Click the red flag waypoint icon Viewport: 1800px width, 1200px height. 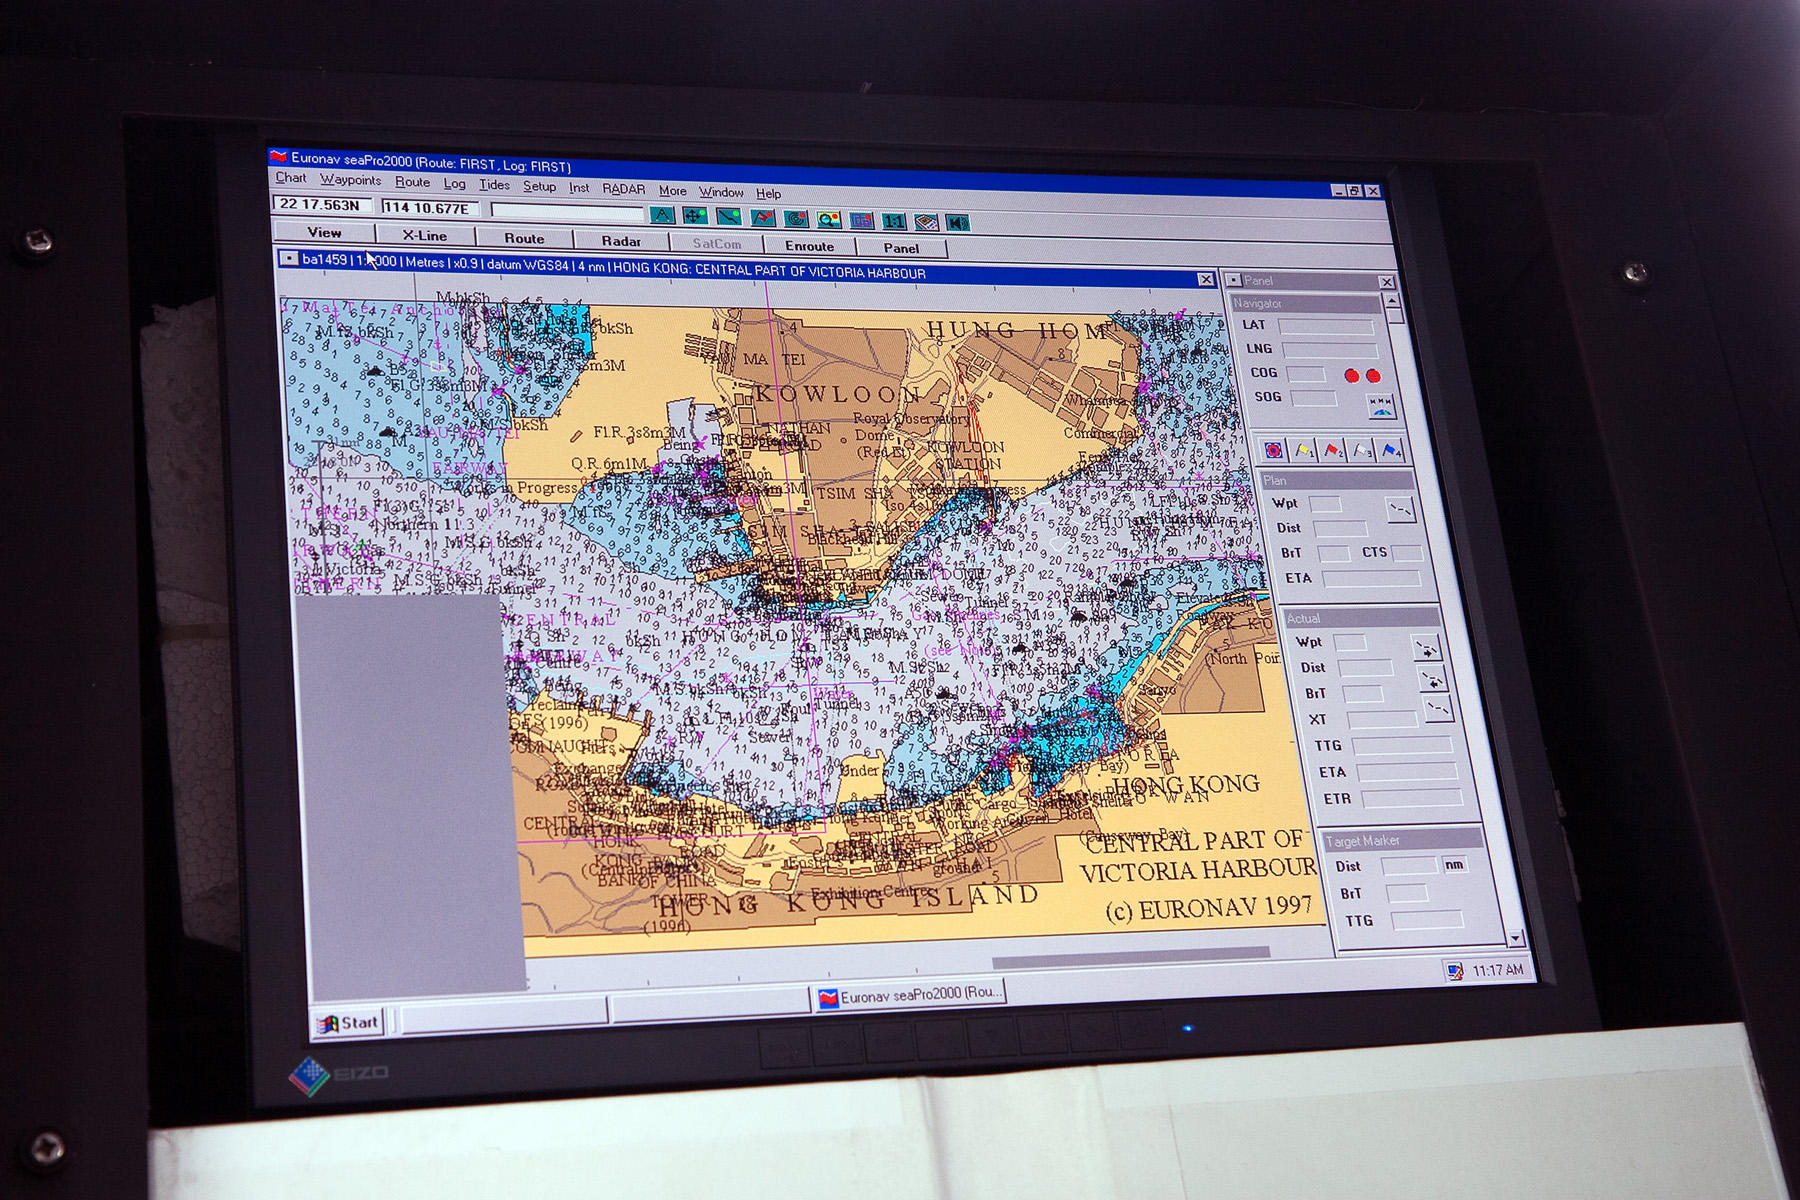[763, 218]
